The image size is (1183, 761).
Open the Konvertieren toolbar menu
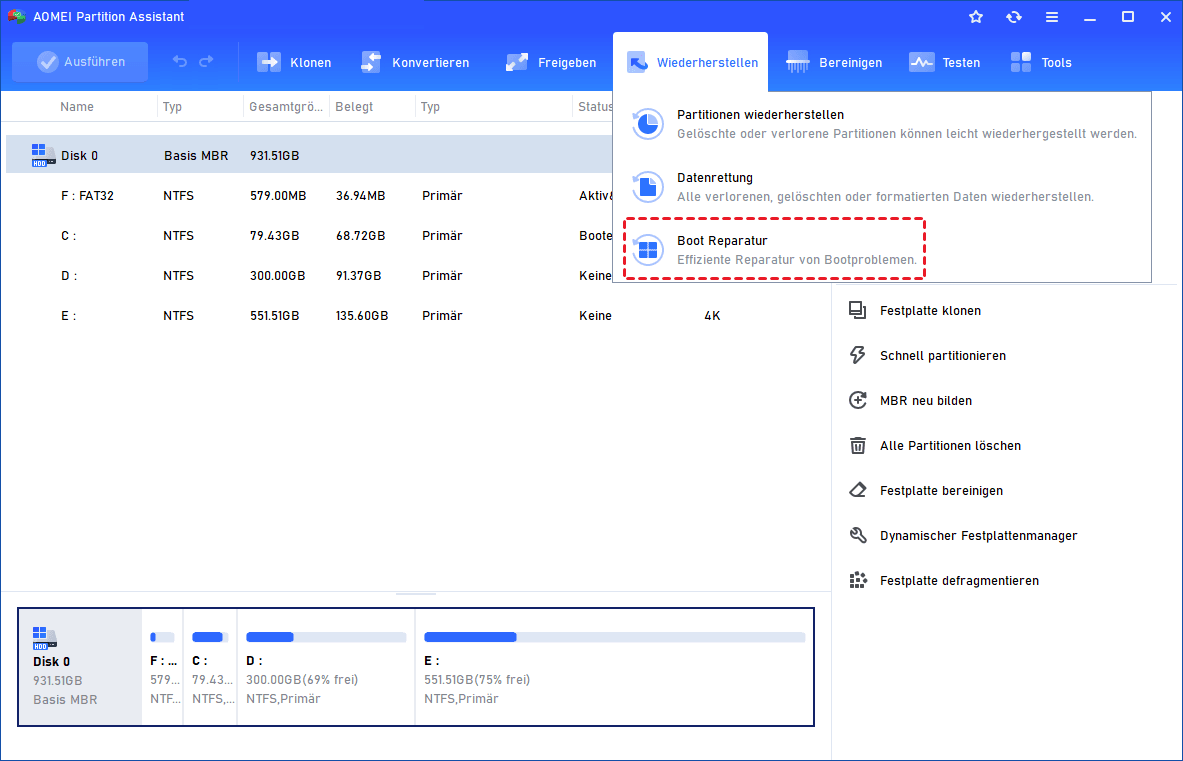(415, 62)
